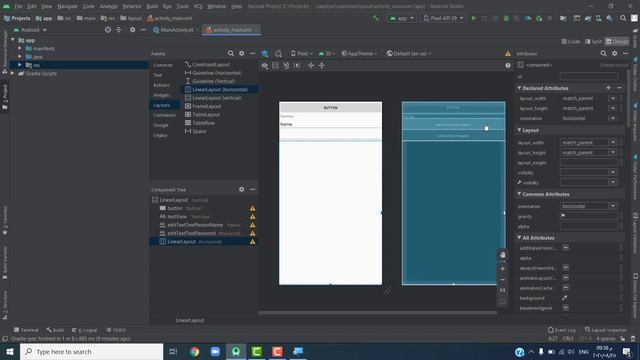Open the Pixel device-for-preview dropdown
Screen dimensions: 640x360
tap(302, 53)
